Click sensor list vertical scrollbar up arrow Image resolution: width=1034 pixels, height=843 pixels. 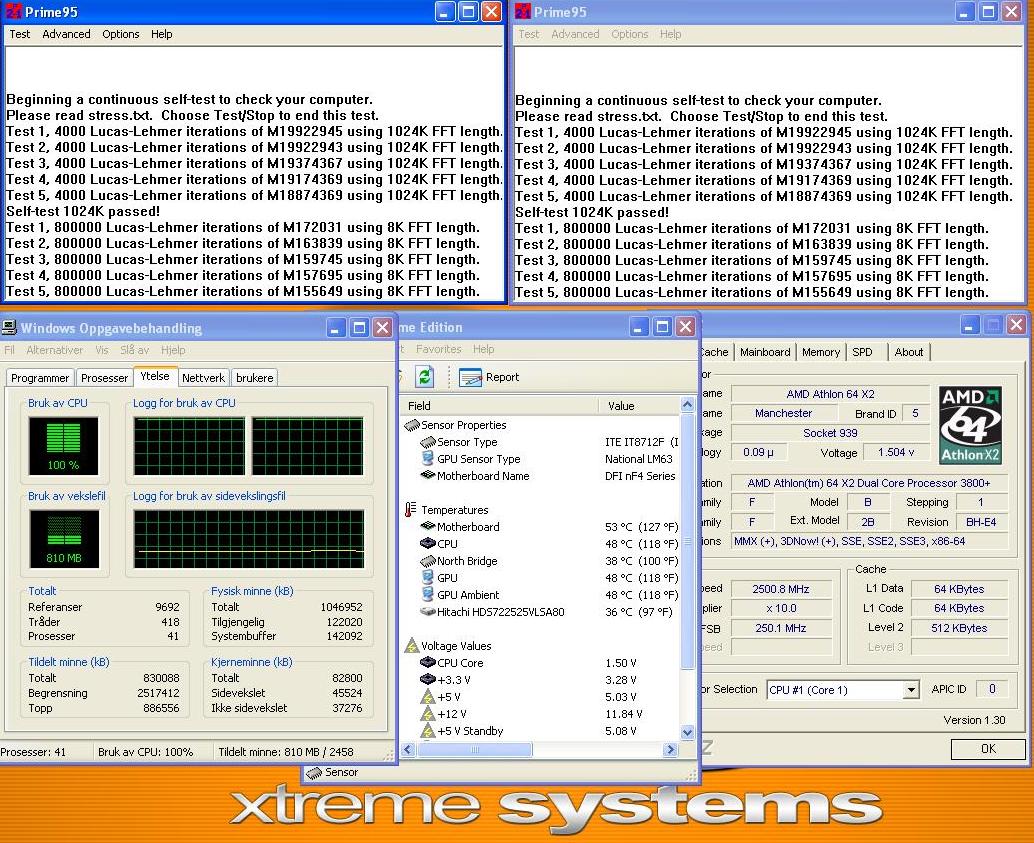pyautogui.click(x=687, y=404)
